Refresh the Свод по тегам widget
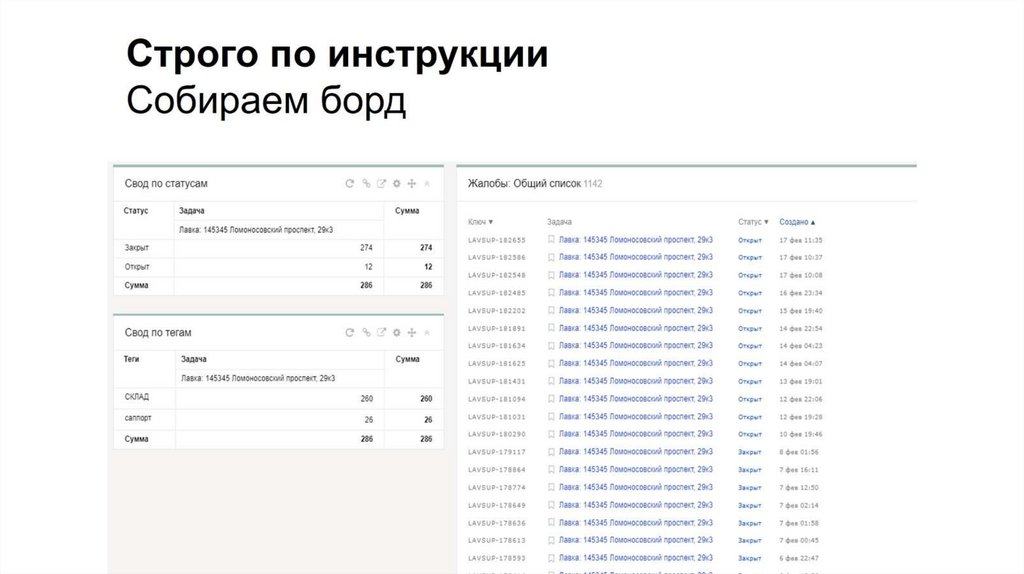Image resolution: width=1024 pixels, height=574 pixels. pyautogui.click(x=350, y=333)
